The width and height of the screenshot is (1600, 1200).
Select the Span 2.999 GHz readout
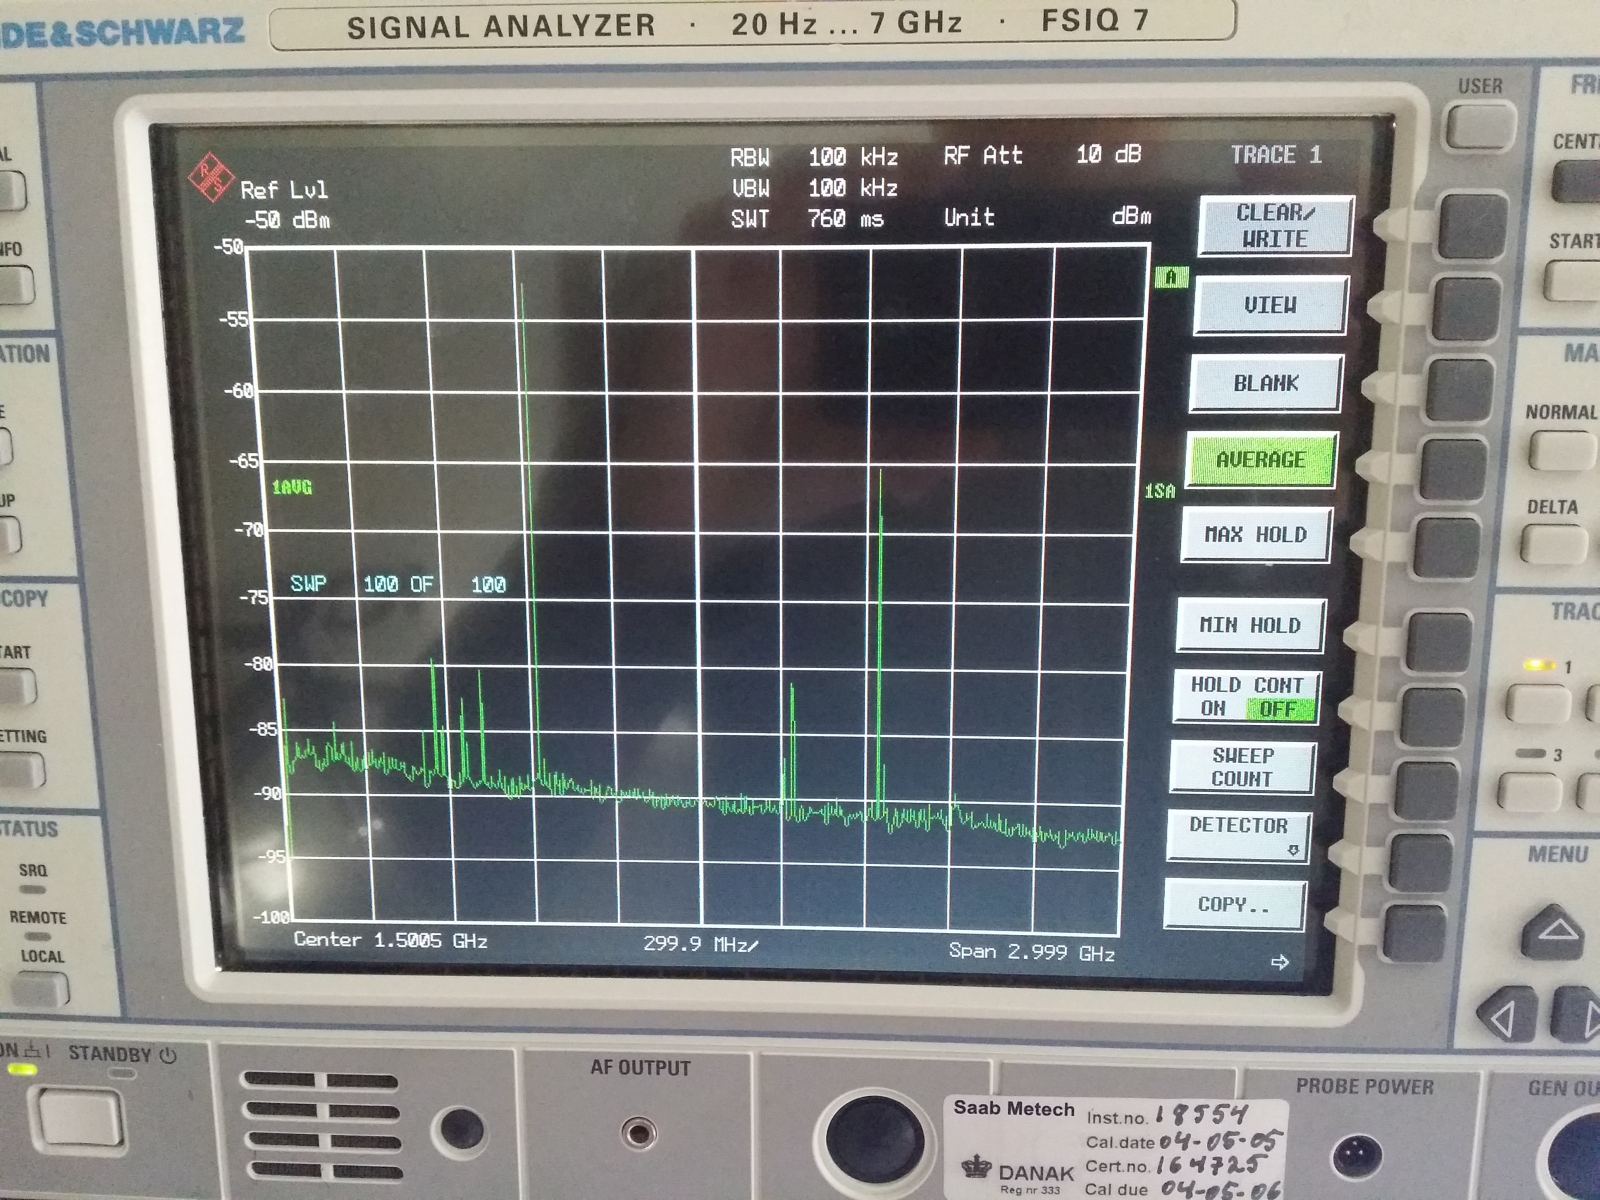[x=1032, y=952]
